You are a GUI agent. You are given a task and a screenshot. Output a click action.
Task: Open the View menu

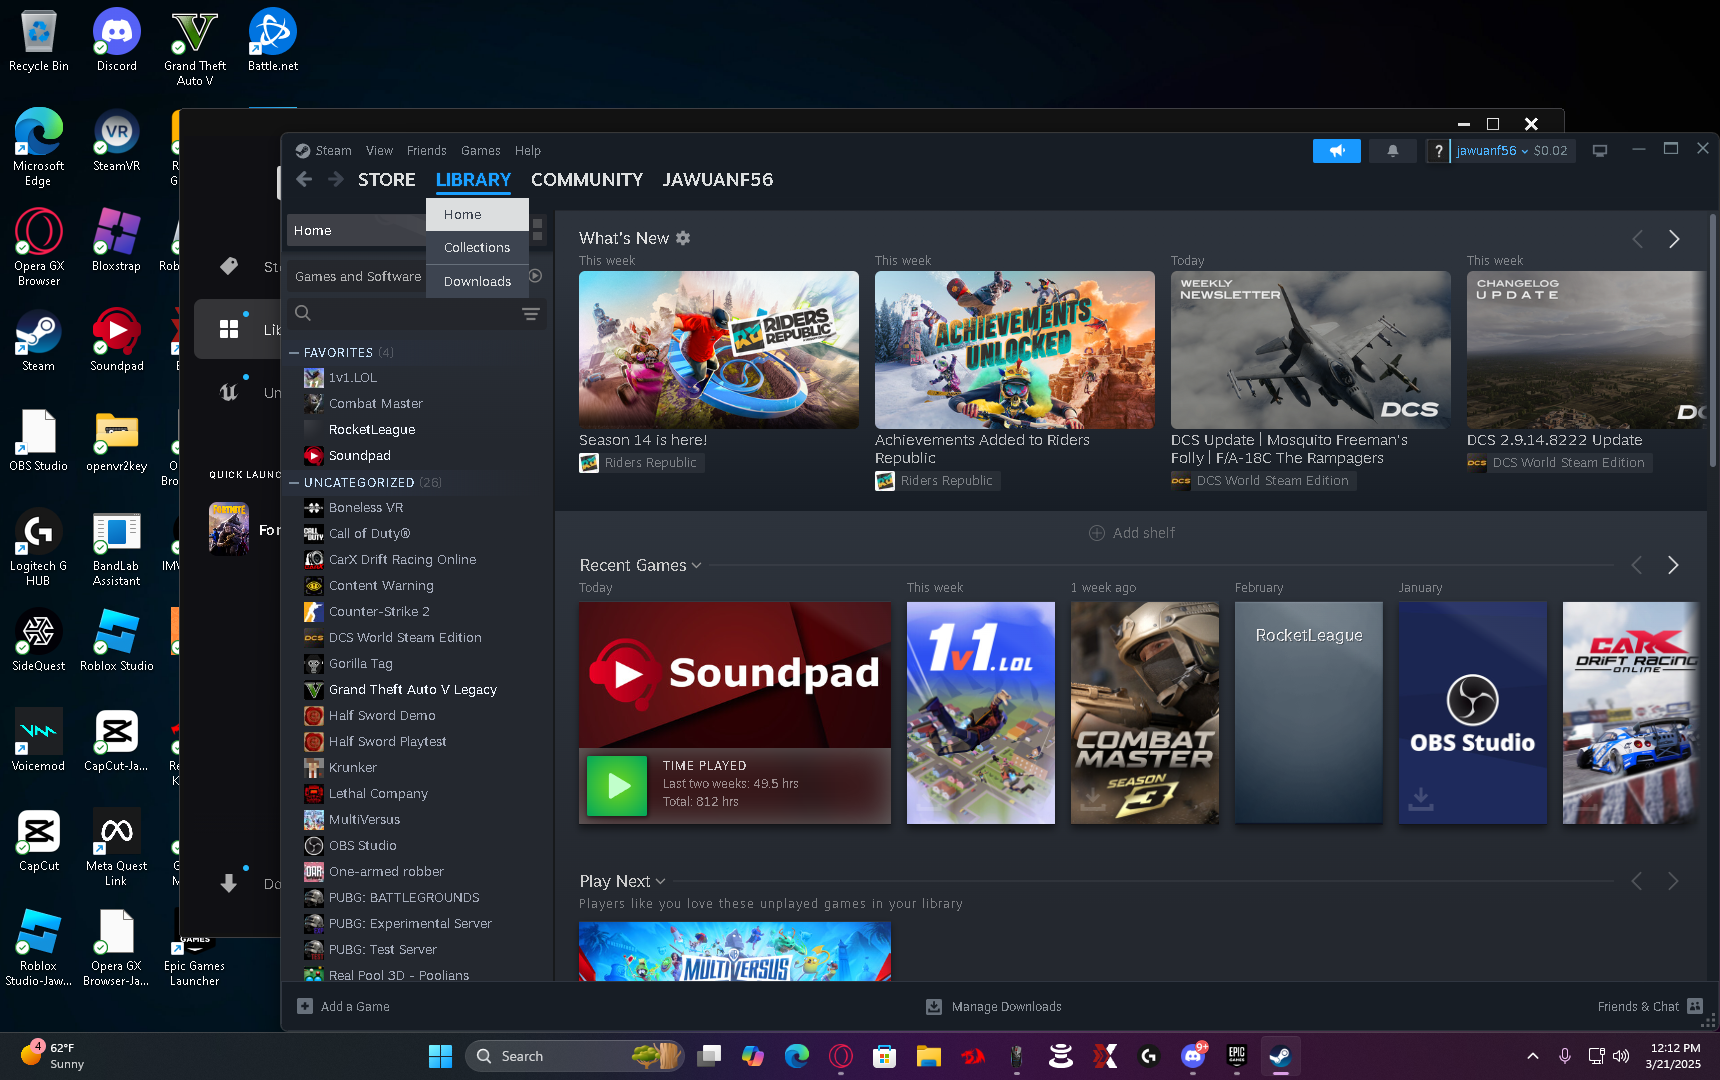click(379, 151)
